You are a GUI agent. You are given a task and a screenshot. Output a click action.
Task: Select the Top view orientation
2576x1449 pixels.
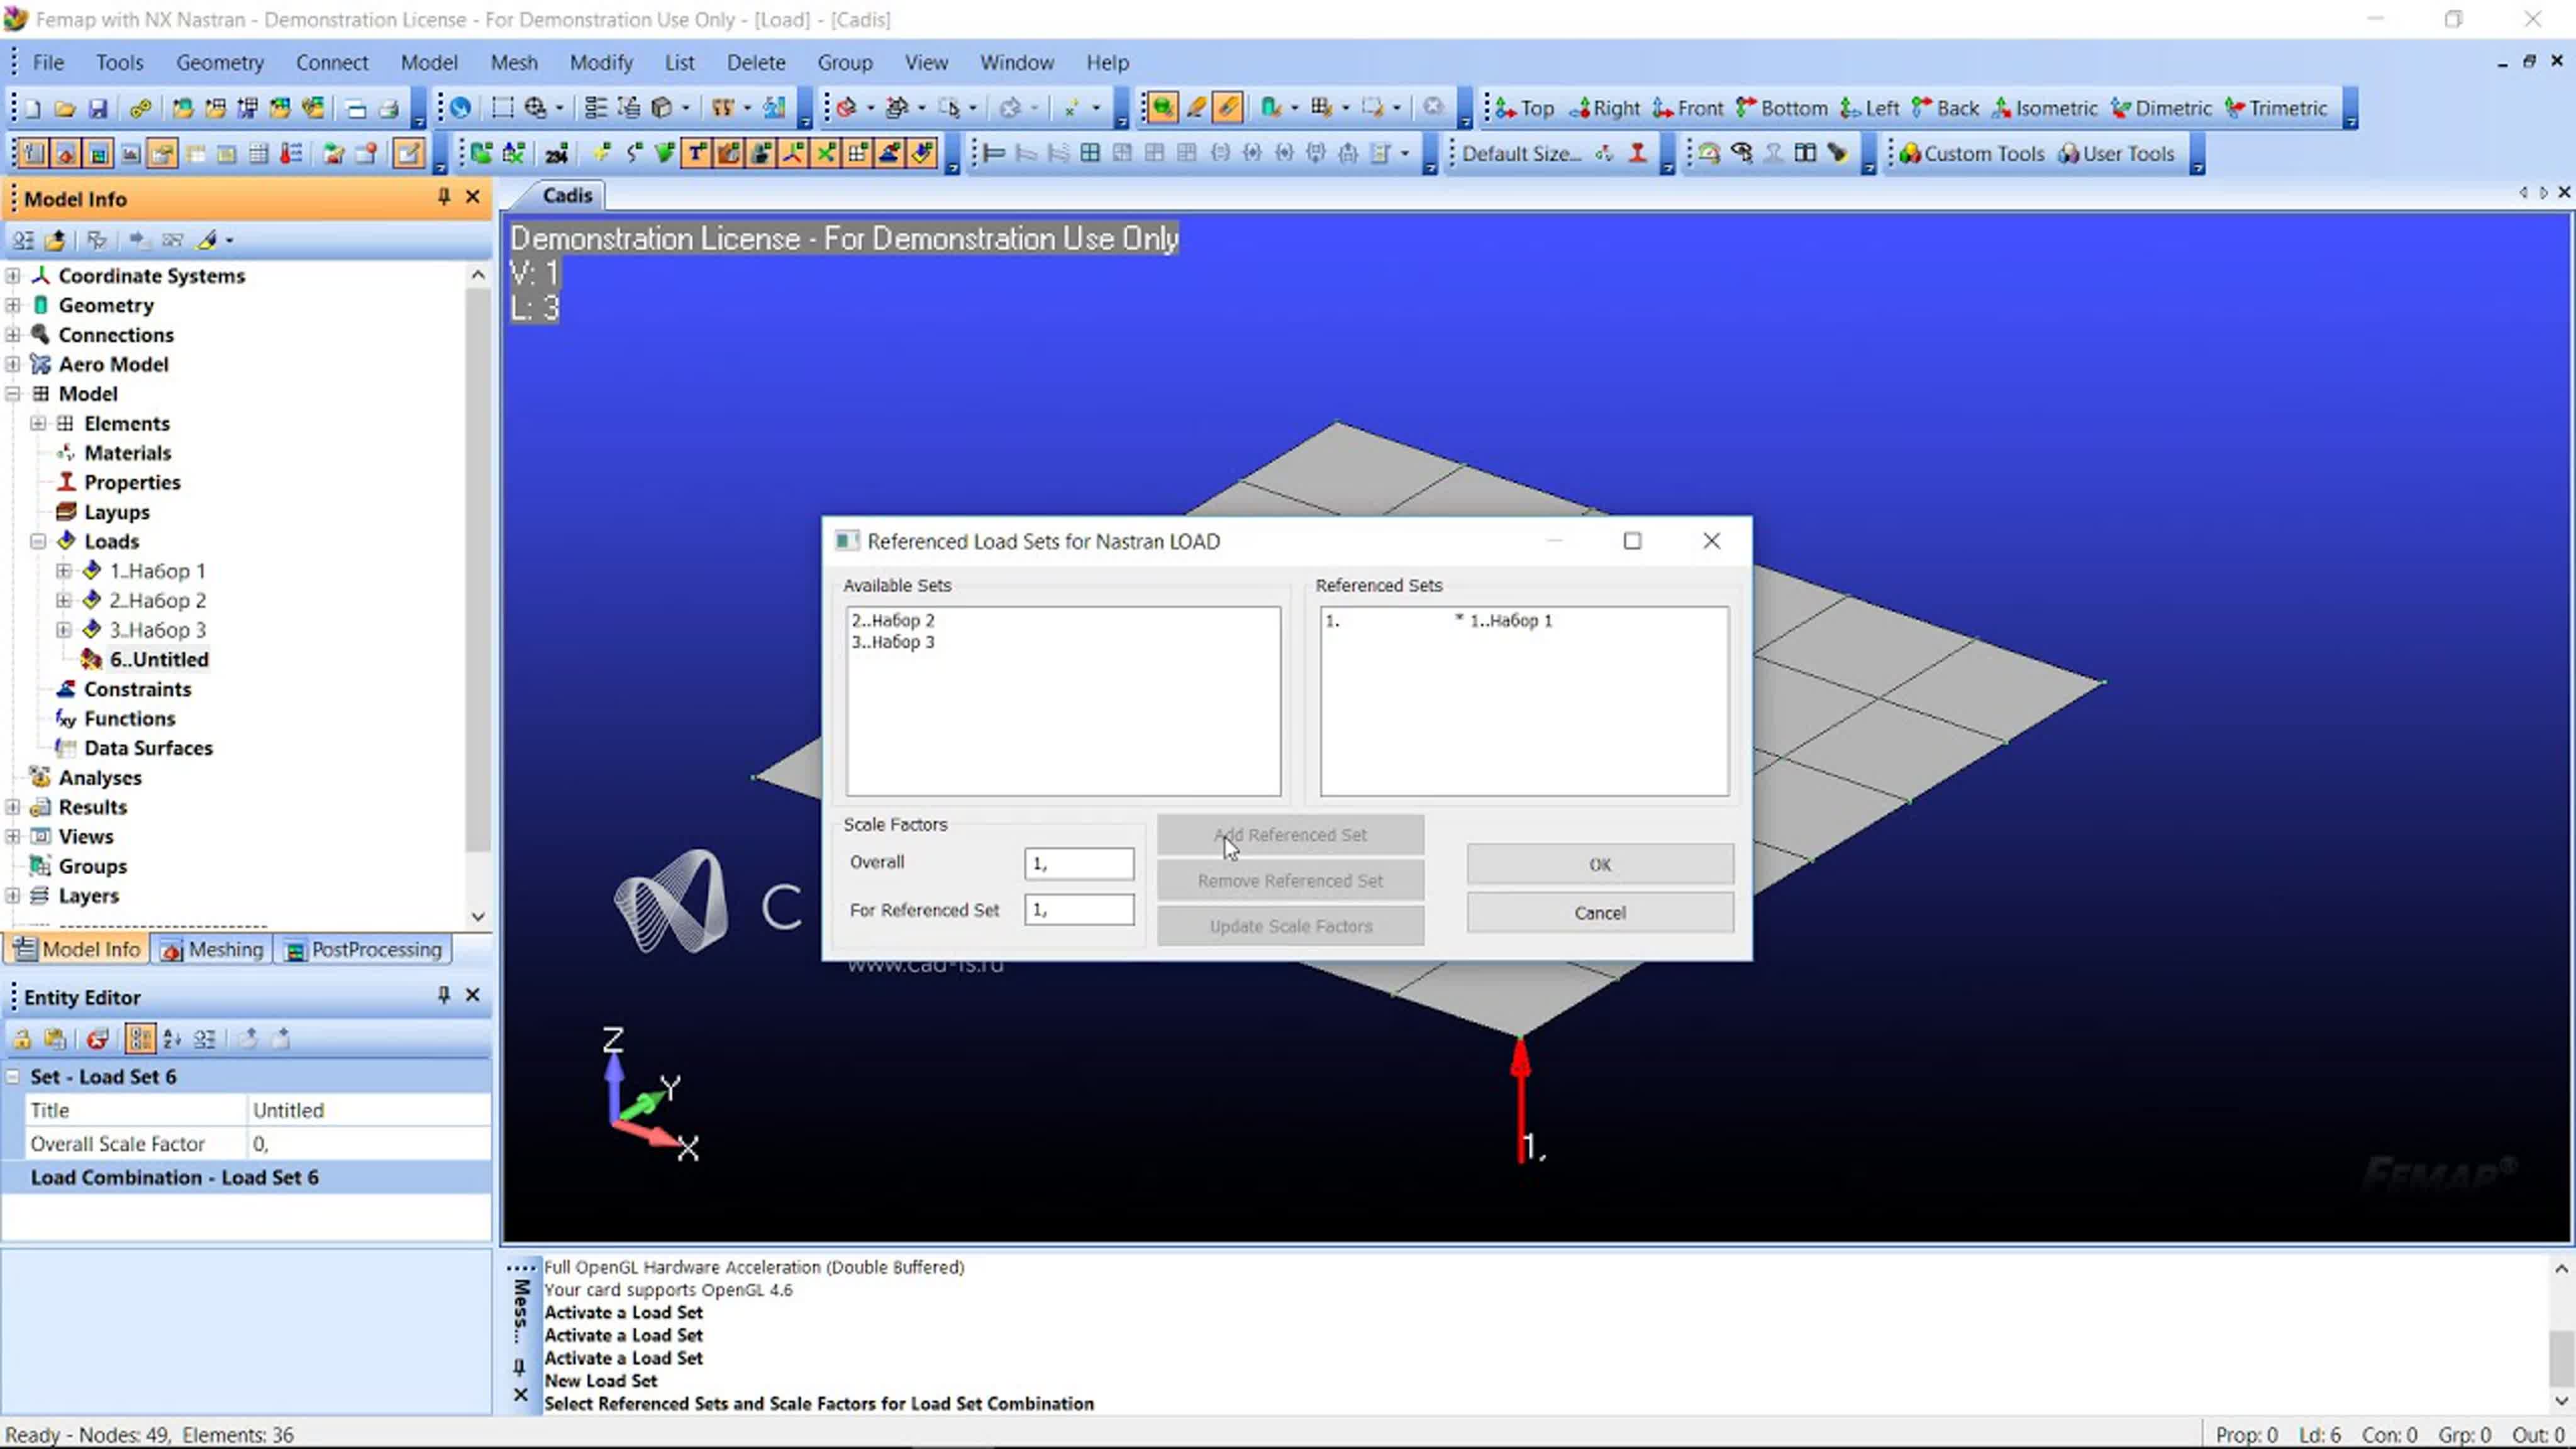click(1524, 108)
